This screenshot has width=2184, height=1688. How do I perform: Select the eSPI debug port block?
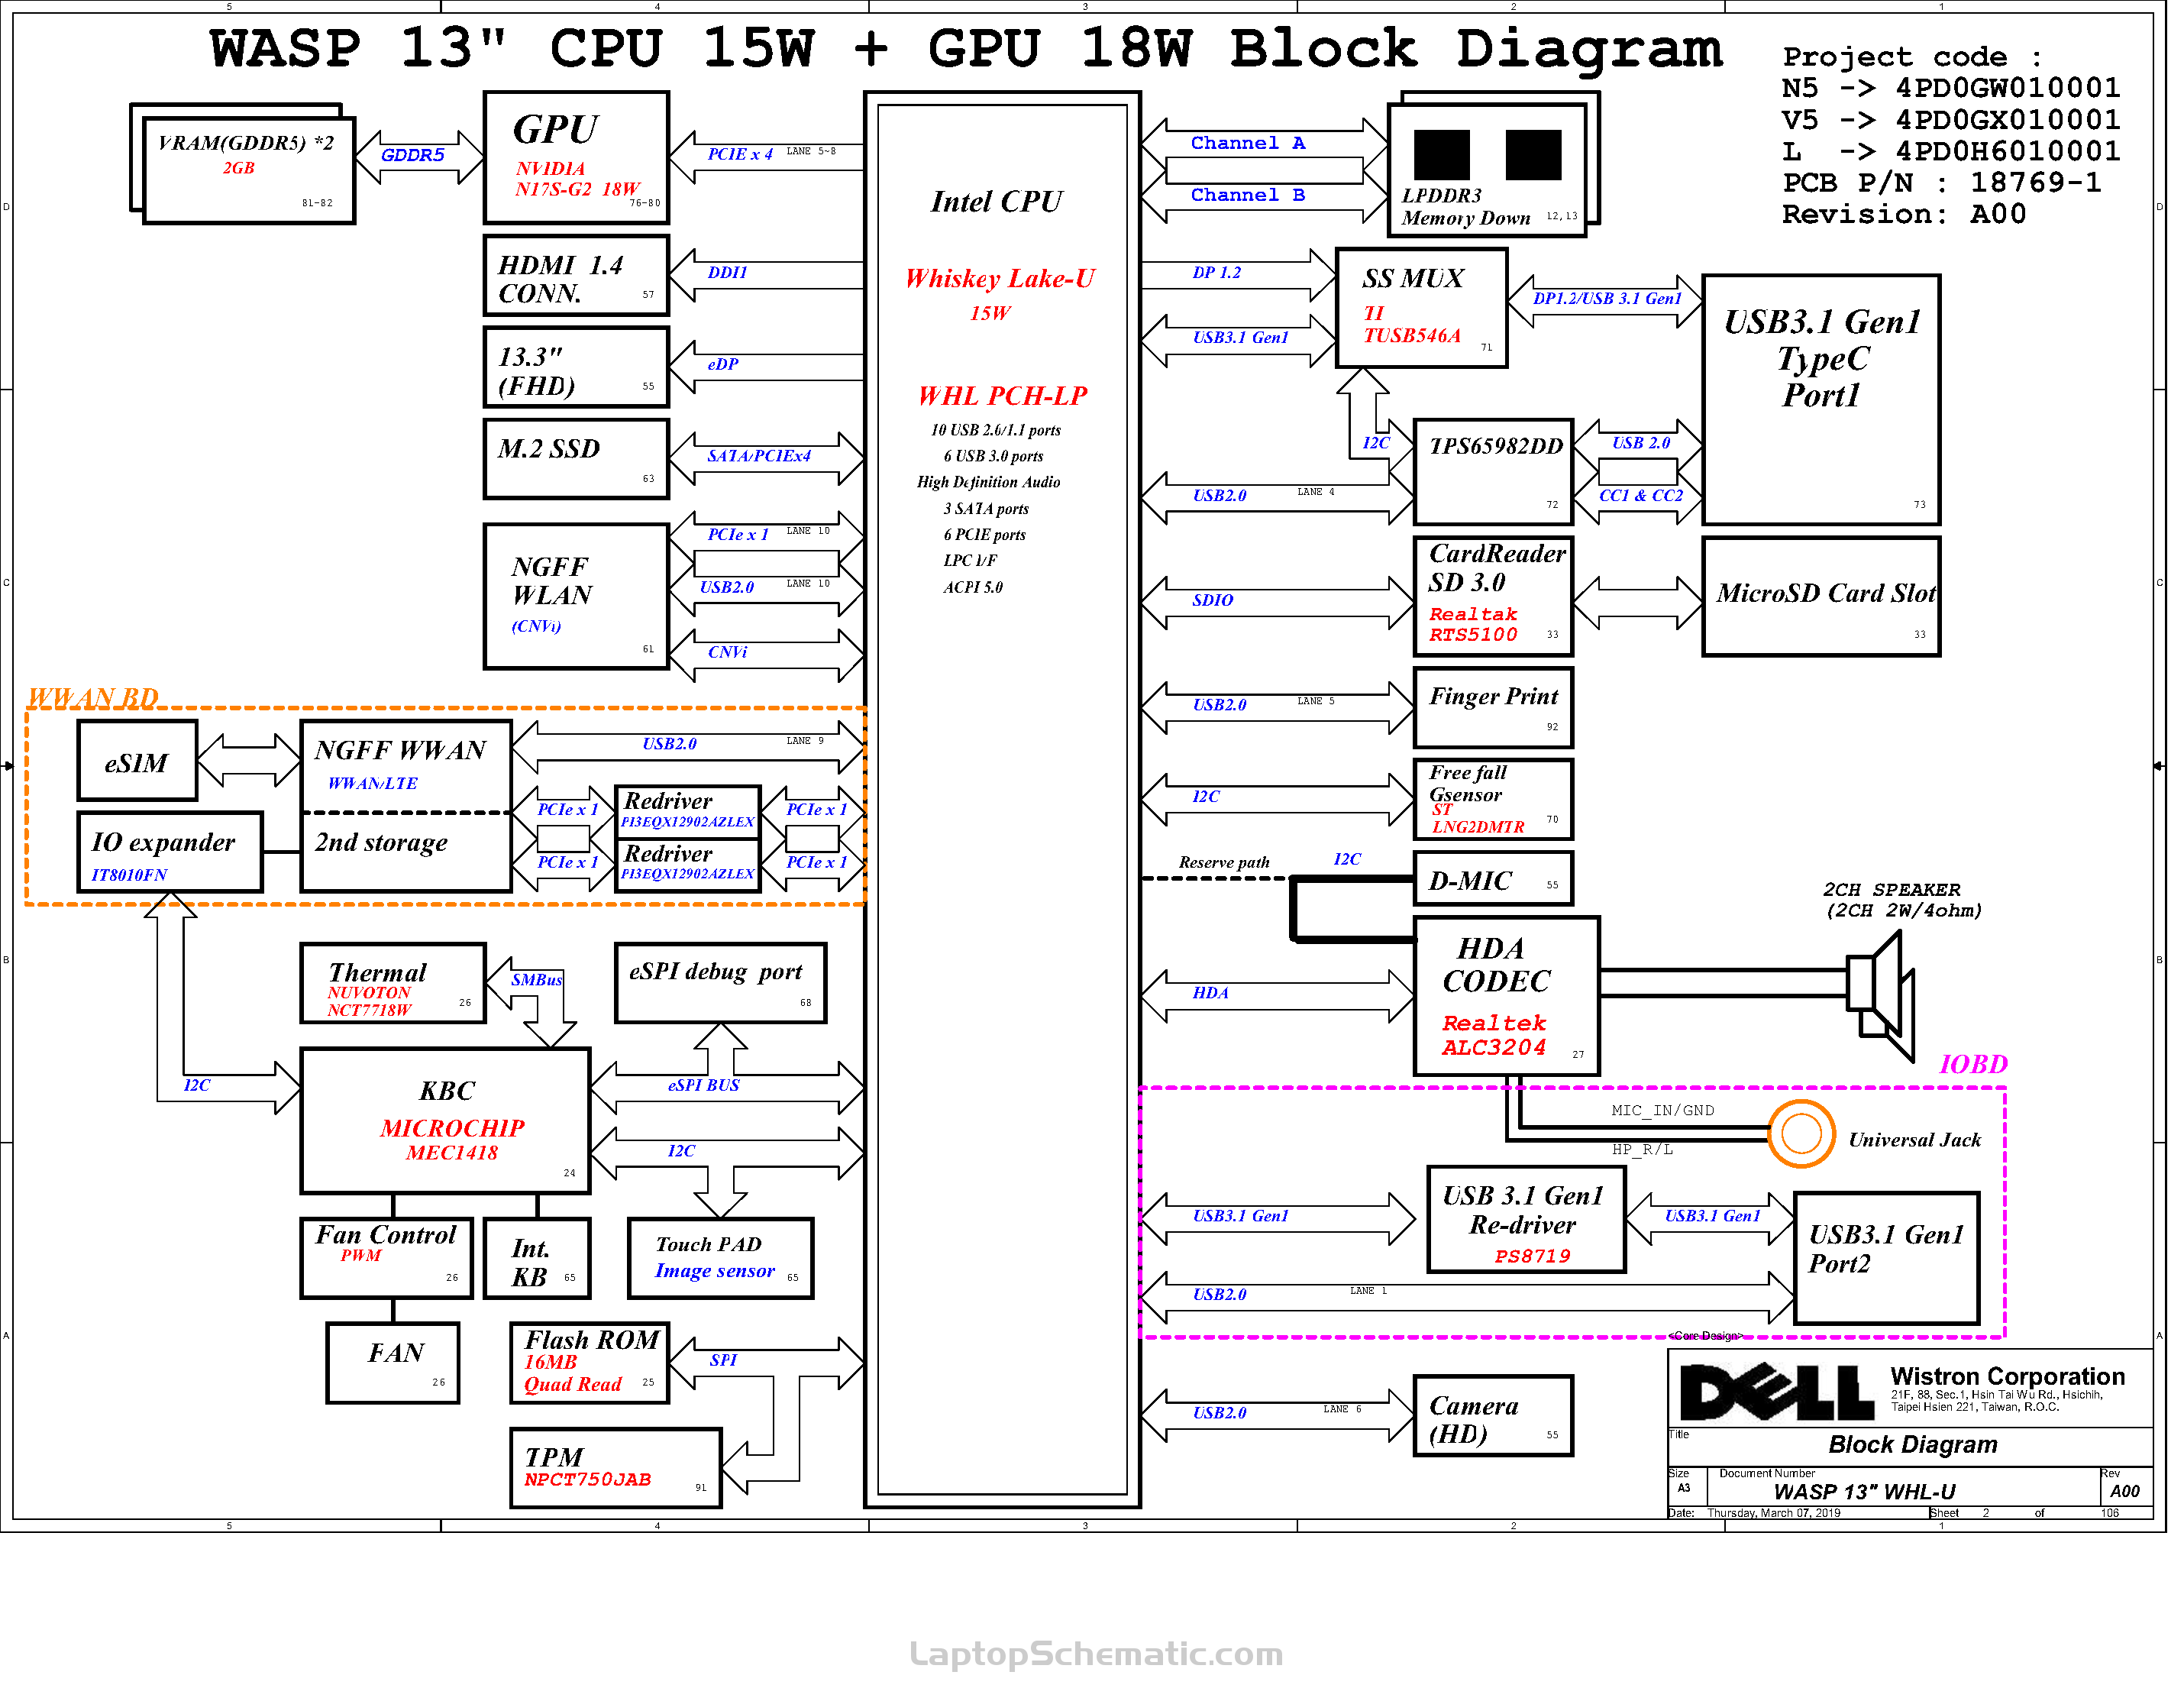click(721, 984)
